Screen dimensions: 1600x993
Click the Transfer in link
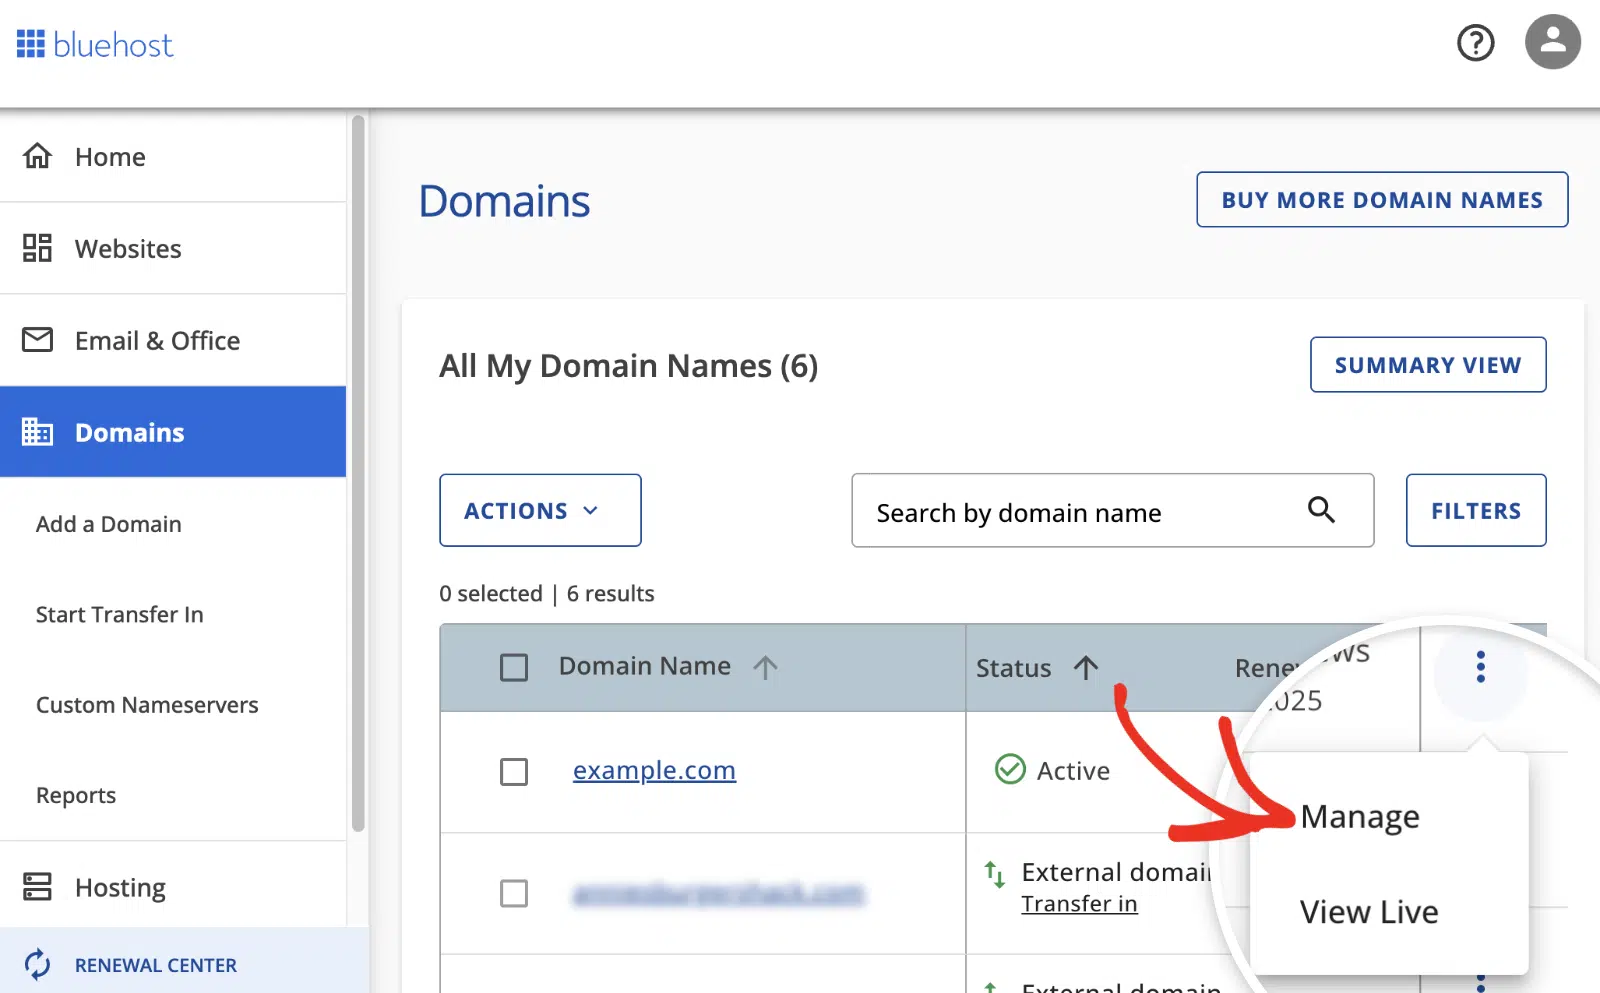click(1079, 904)
